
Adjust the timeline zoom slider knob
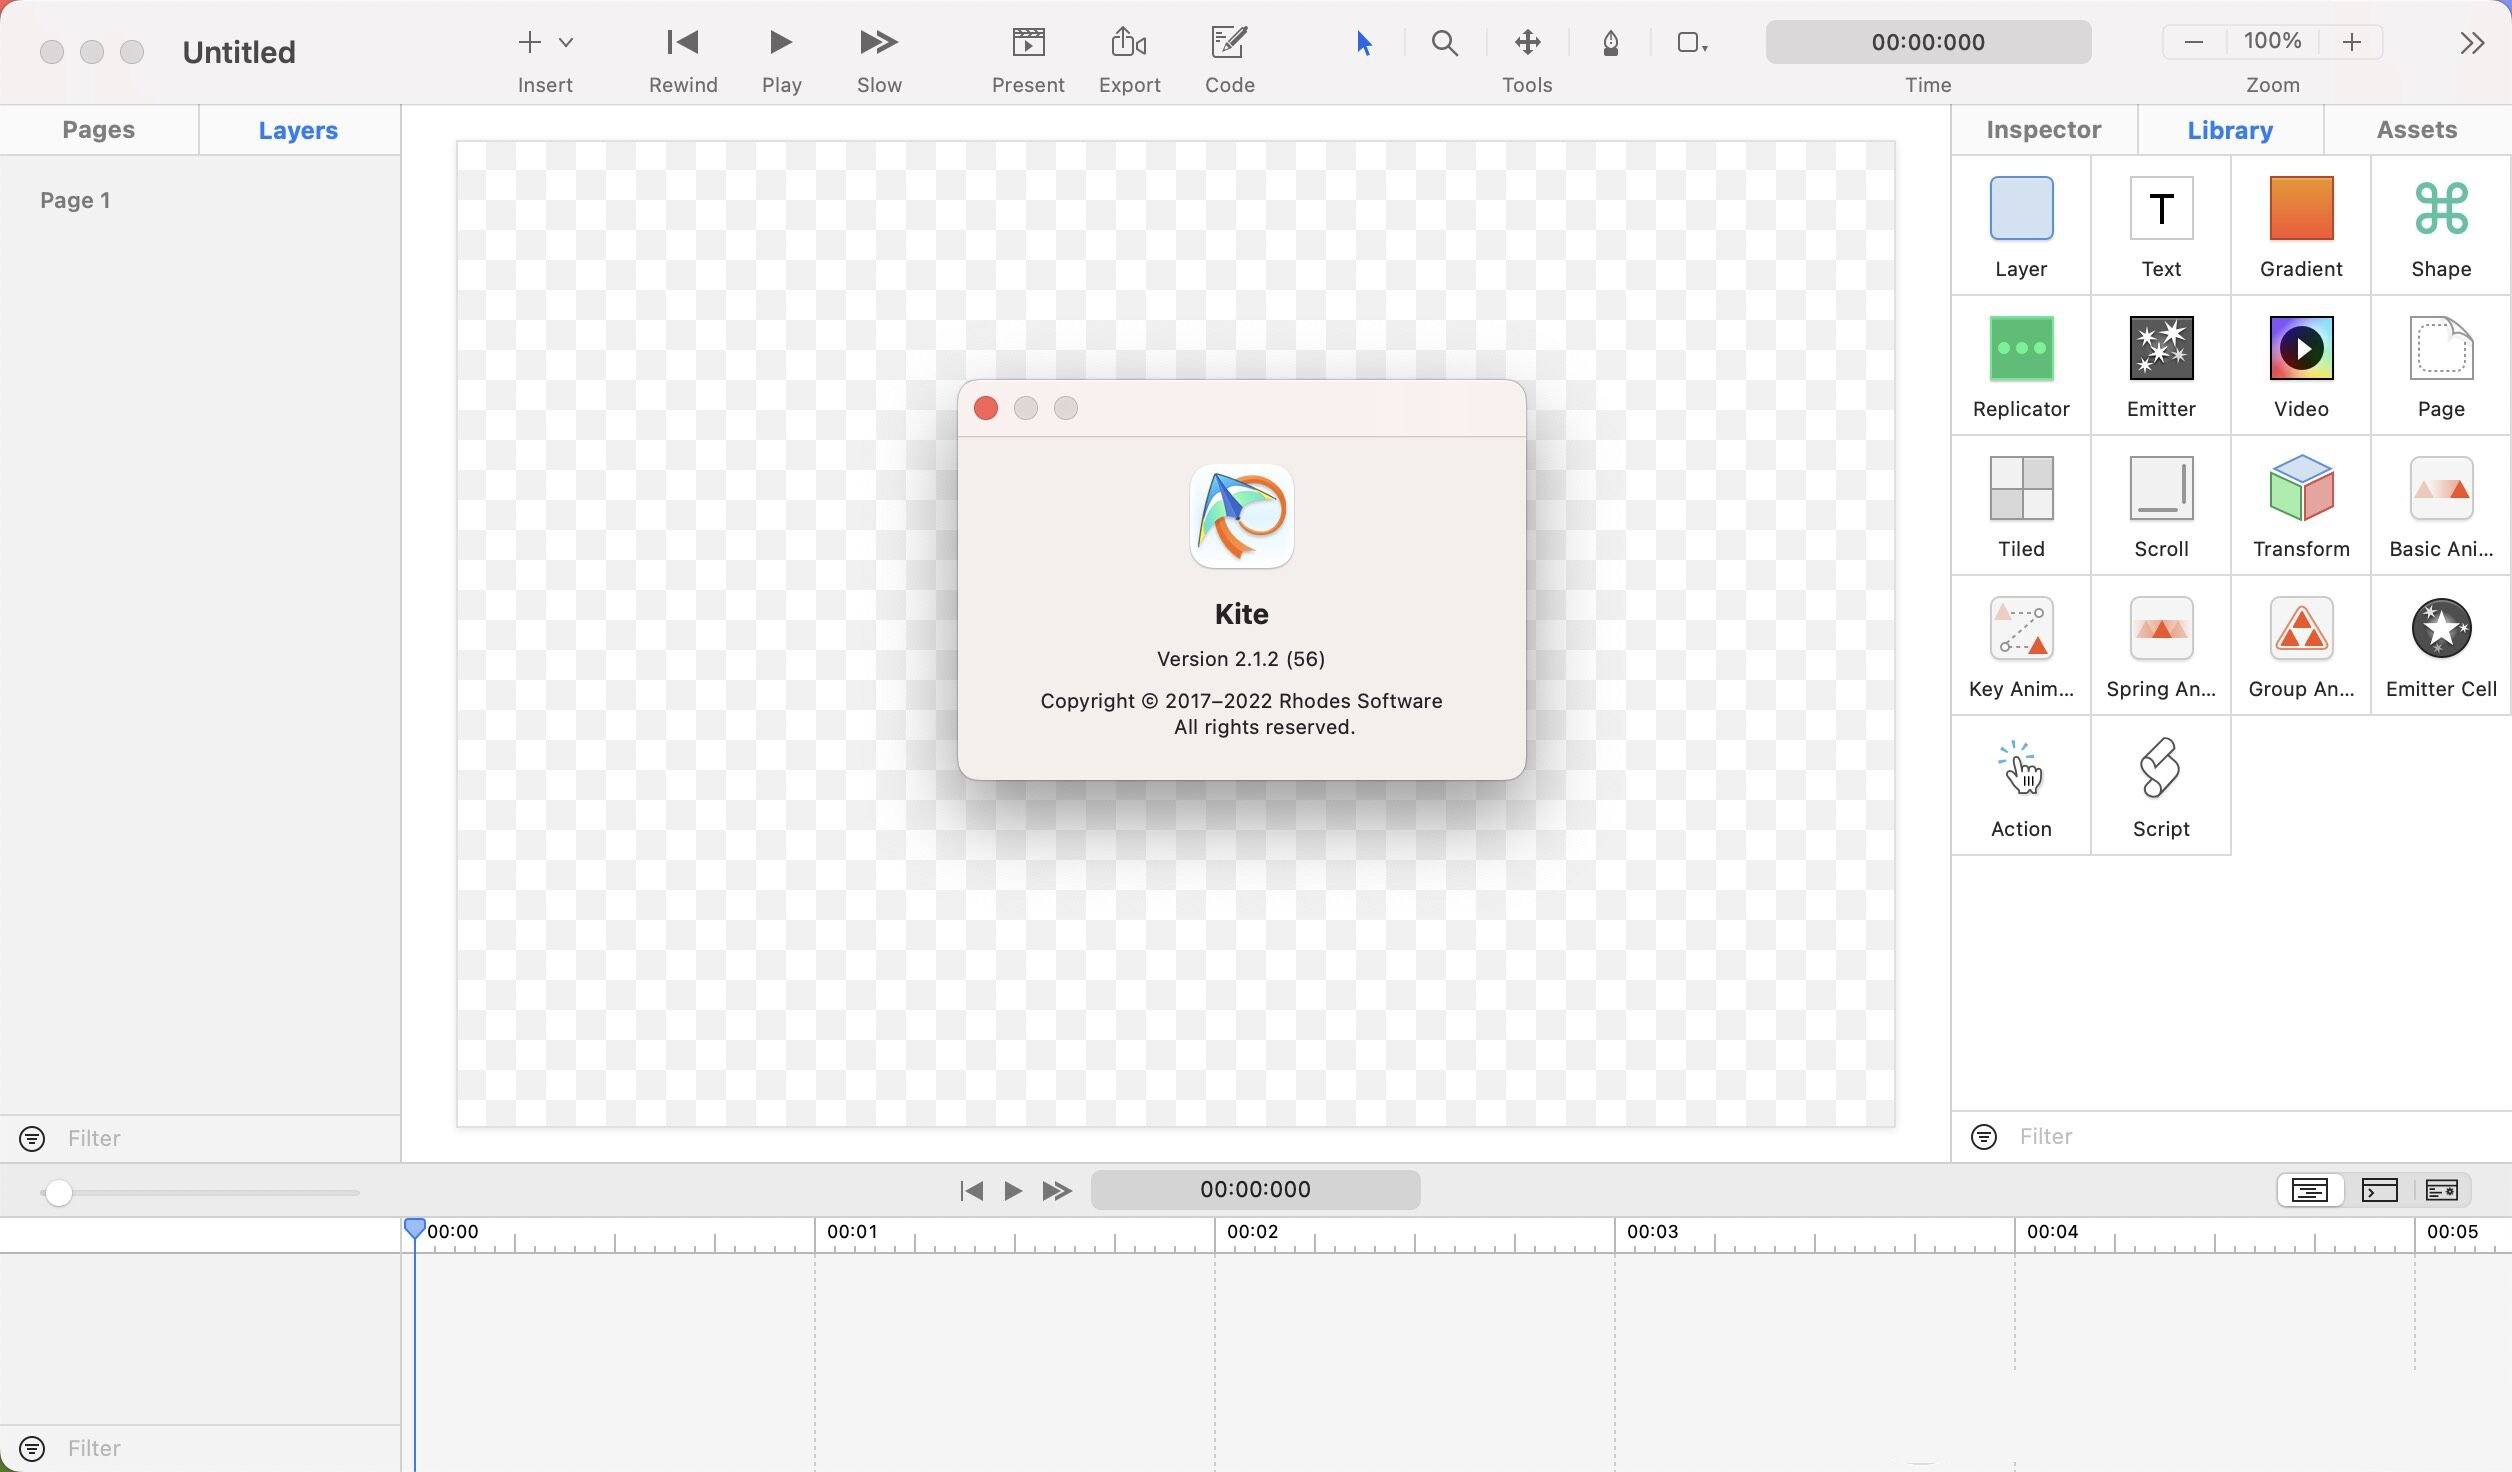pyautogui.click(x=58, y=1192)
